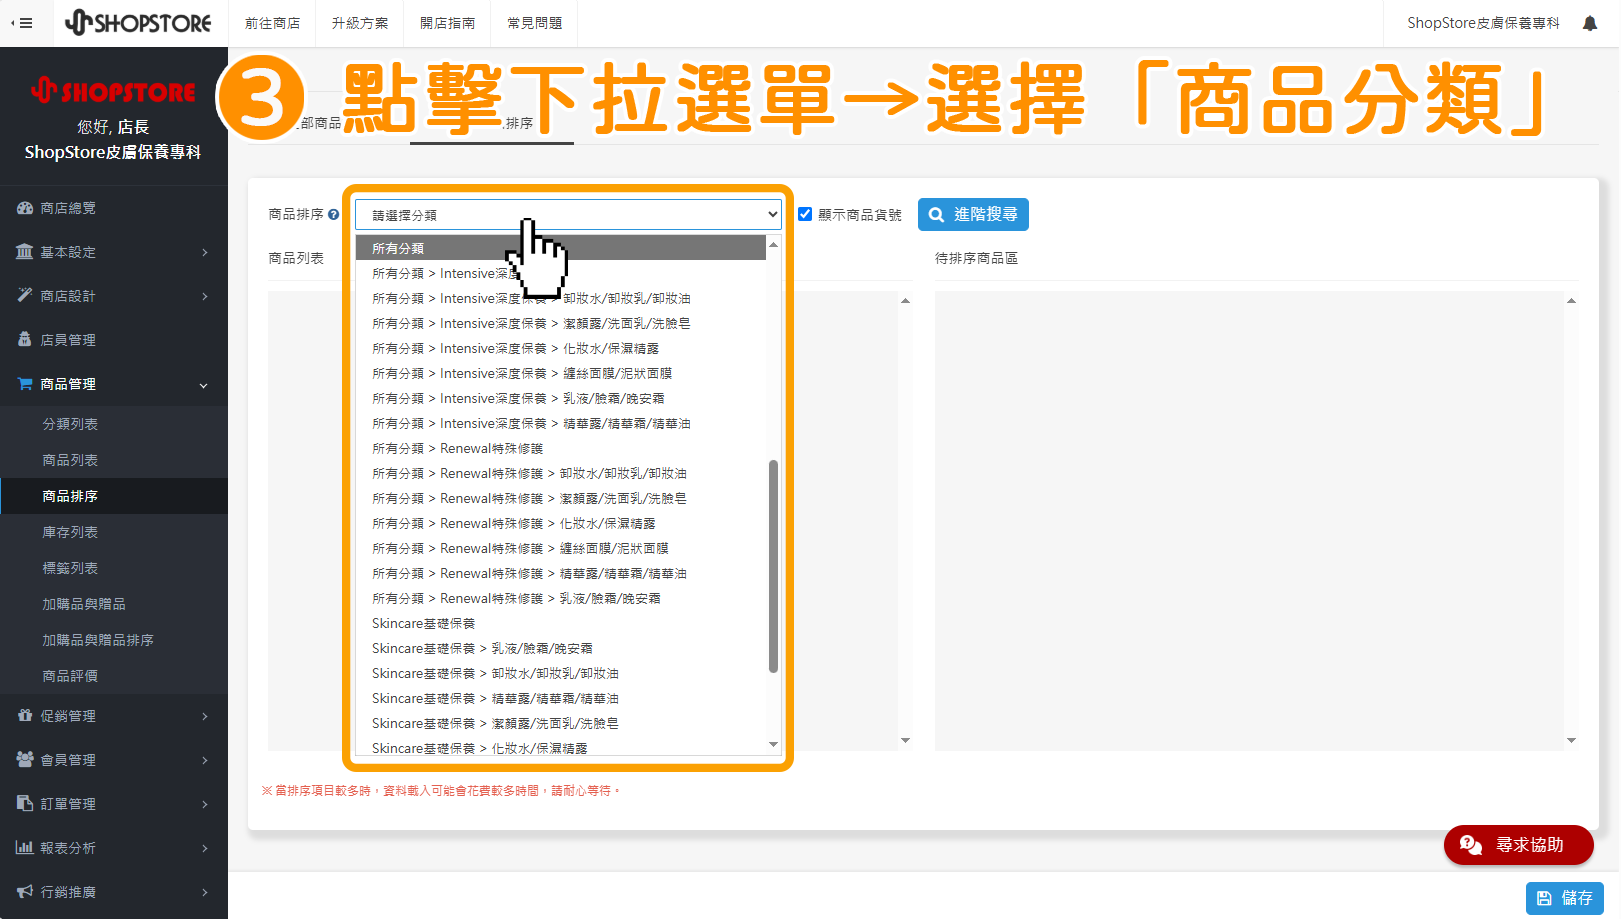Select Renewal特殊修護 > 卸妝水/卸妝乳/卸妝油 option
The width and height of the screenshot is (1621, 919).
click(x=561, y=473)
